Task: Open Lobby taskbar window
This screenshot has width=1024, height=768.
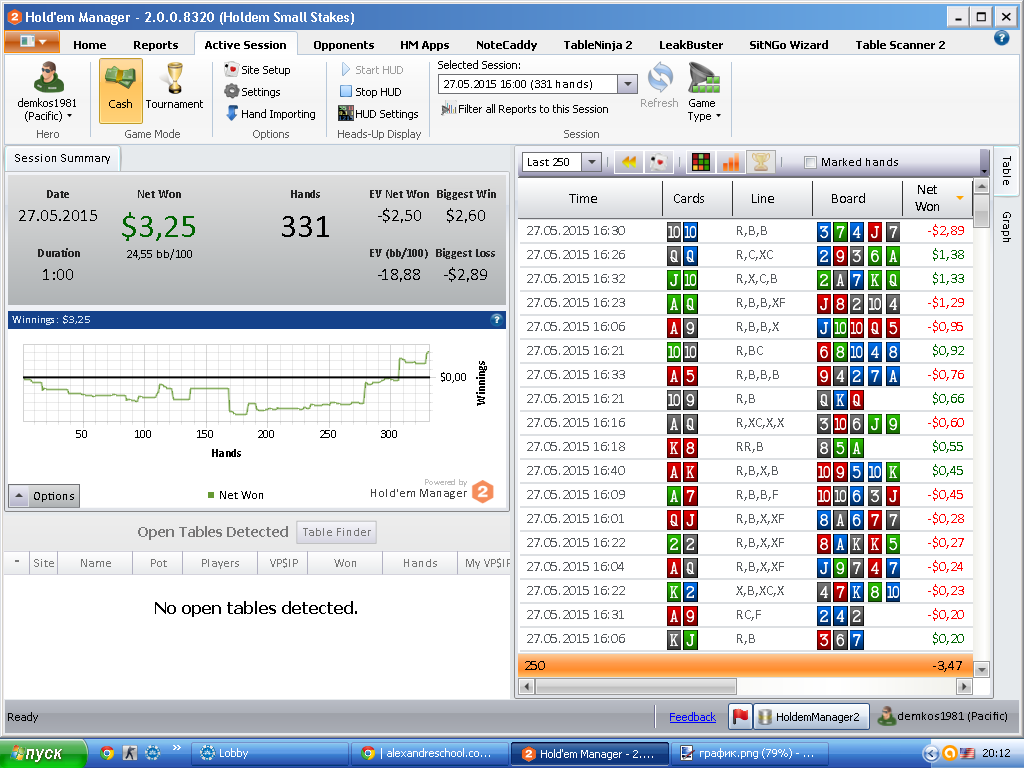Action: (x=270, y=753)
